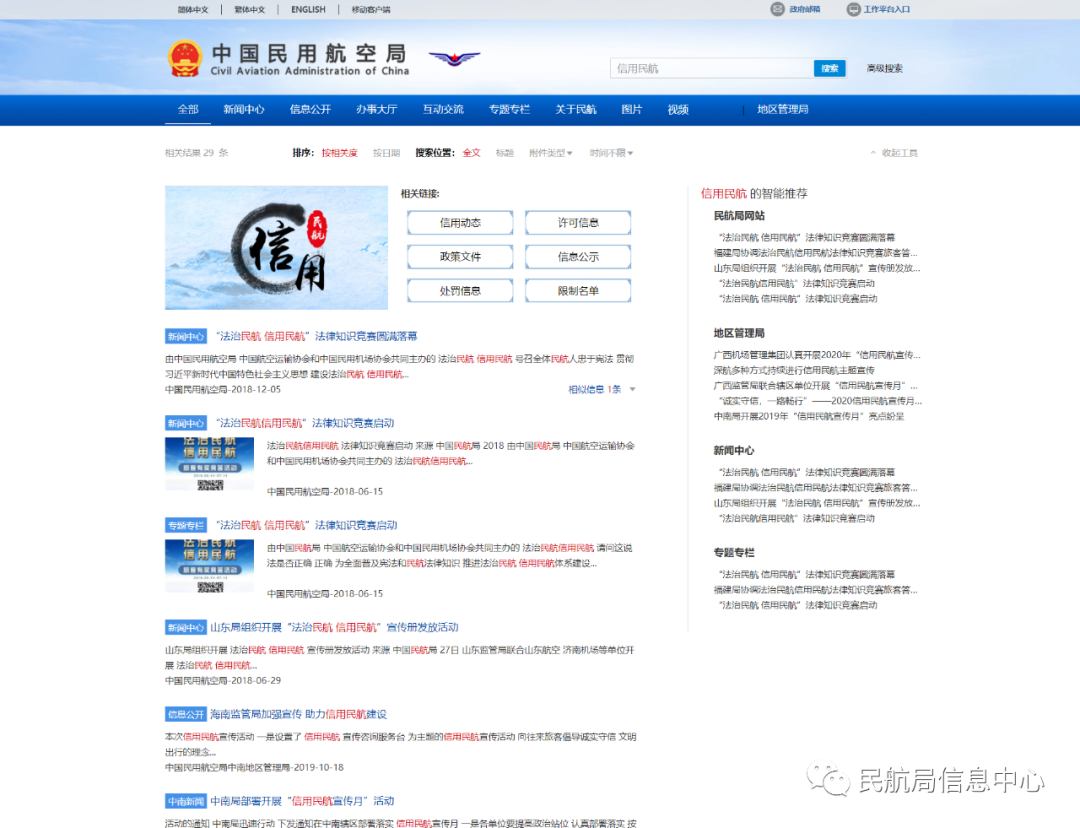Image resolution: width=1080 pixels, height=828 pixels.
Task: Click the search input field
Action: pyautogui.click(x=712, y=68)
